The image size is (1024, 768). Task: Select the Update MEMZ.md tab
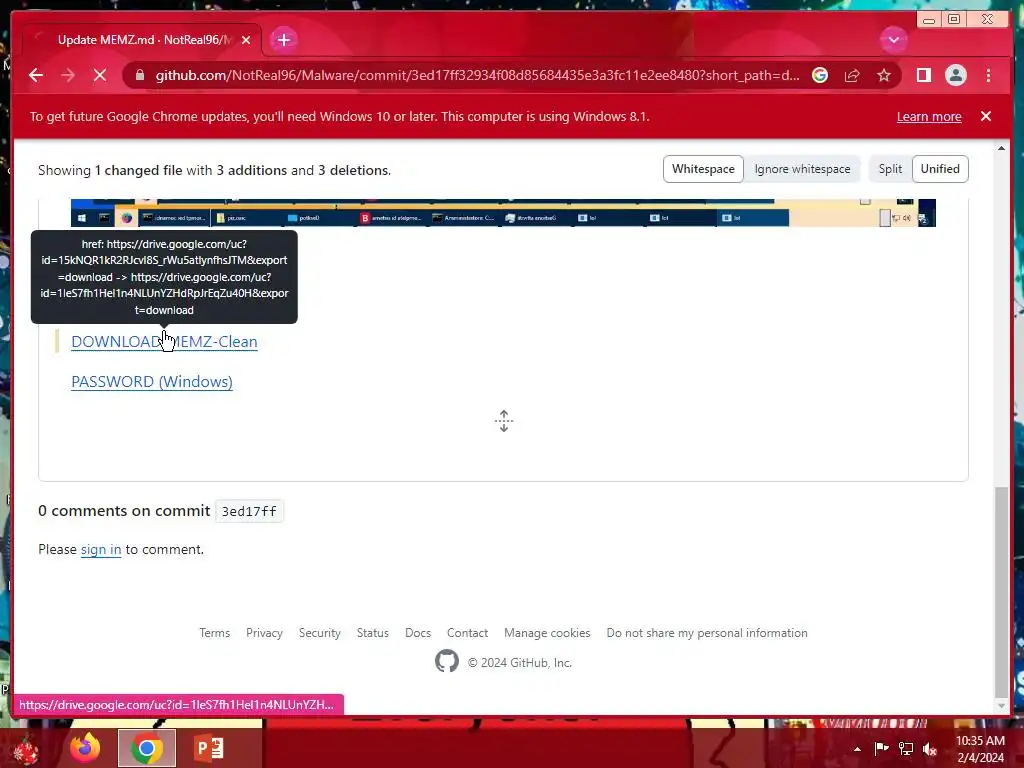(x=142, y=40)
